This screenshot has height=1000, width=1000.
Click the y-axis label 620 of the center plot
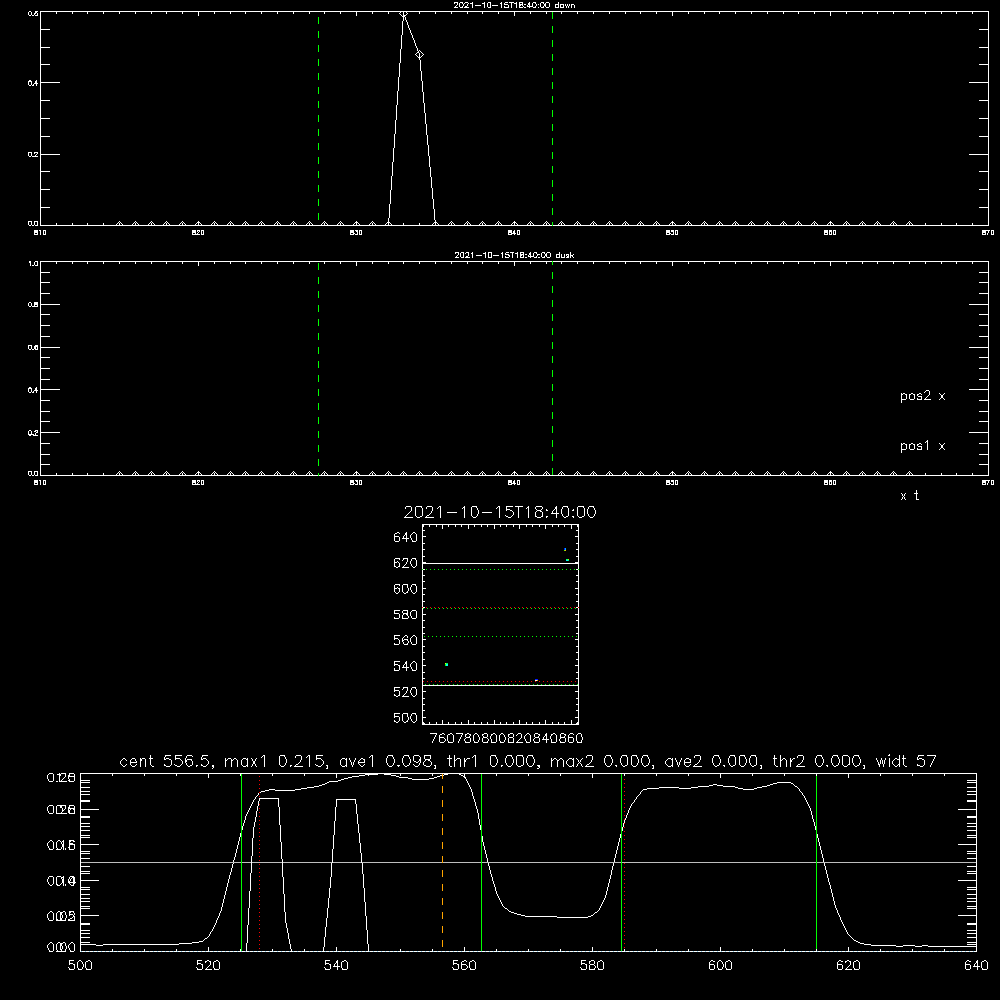pos(406,563)
